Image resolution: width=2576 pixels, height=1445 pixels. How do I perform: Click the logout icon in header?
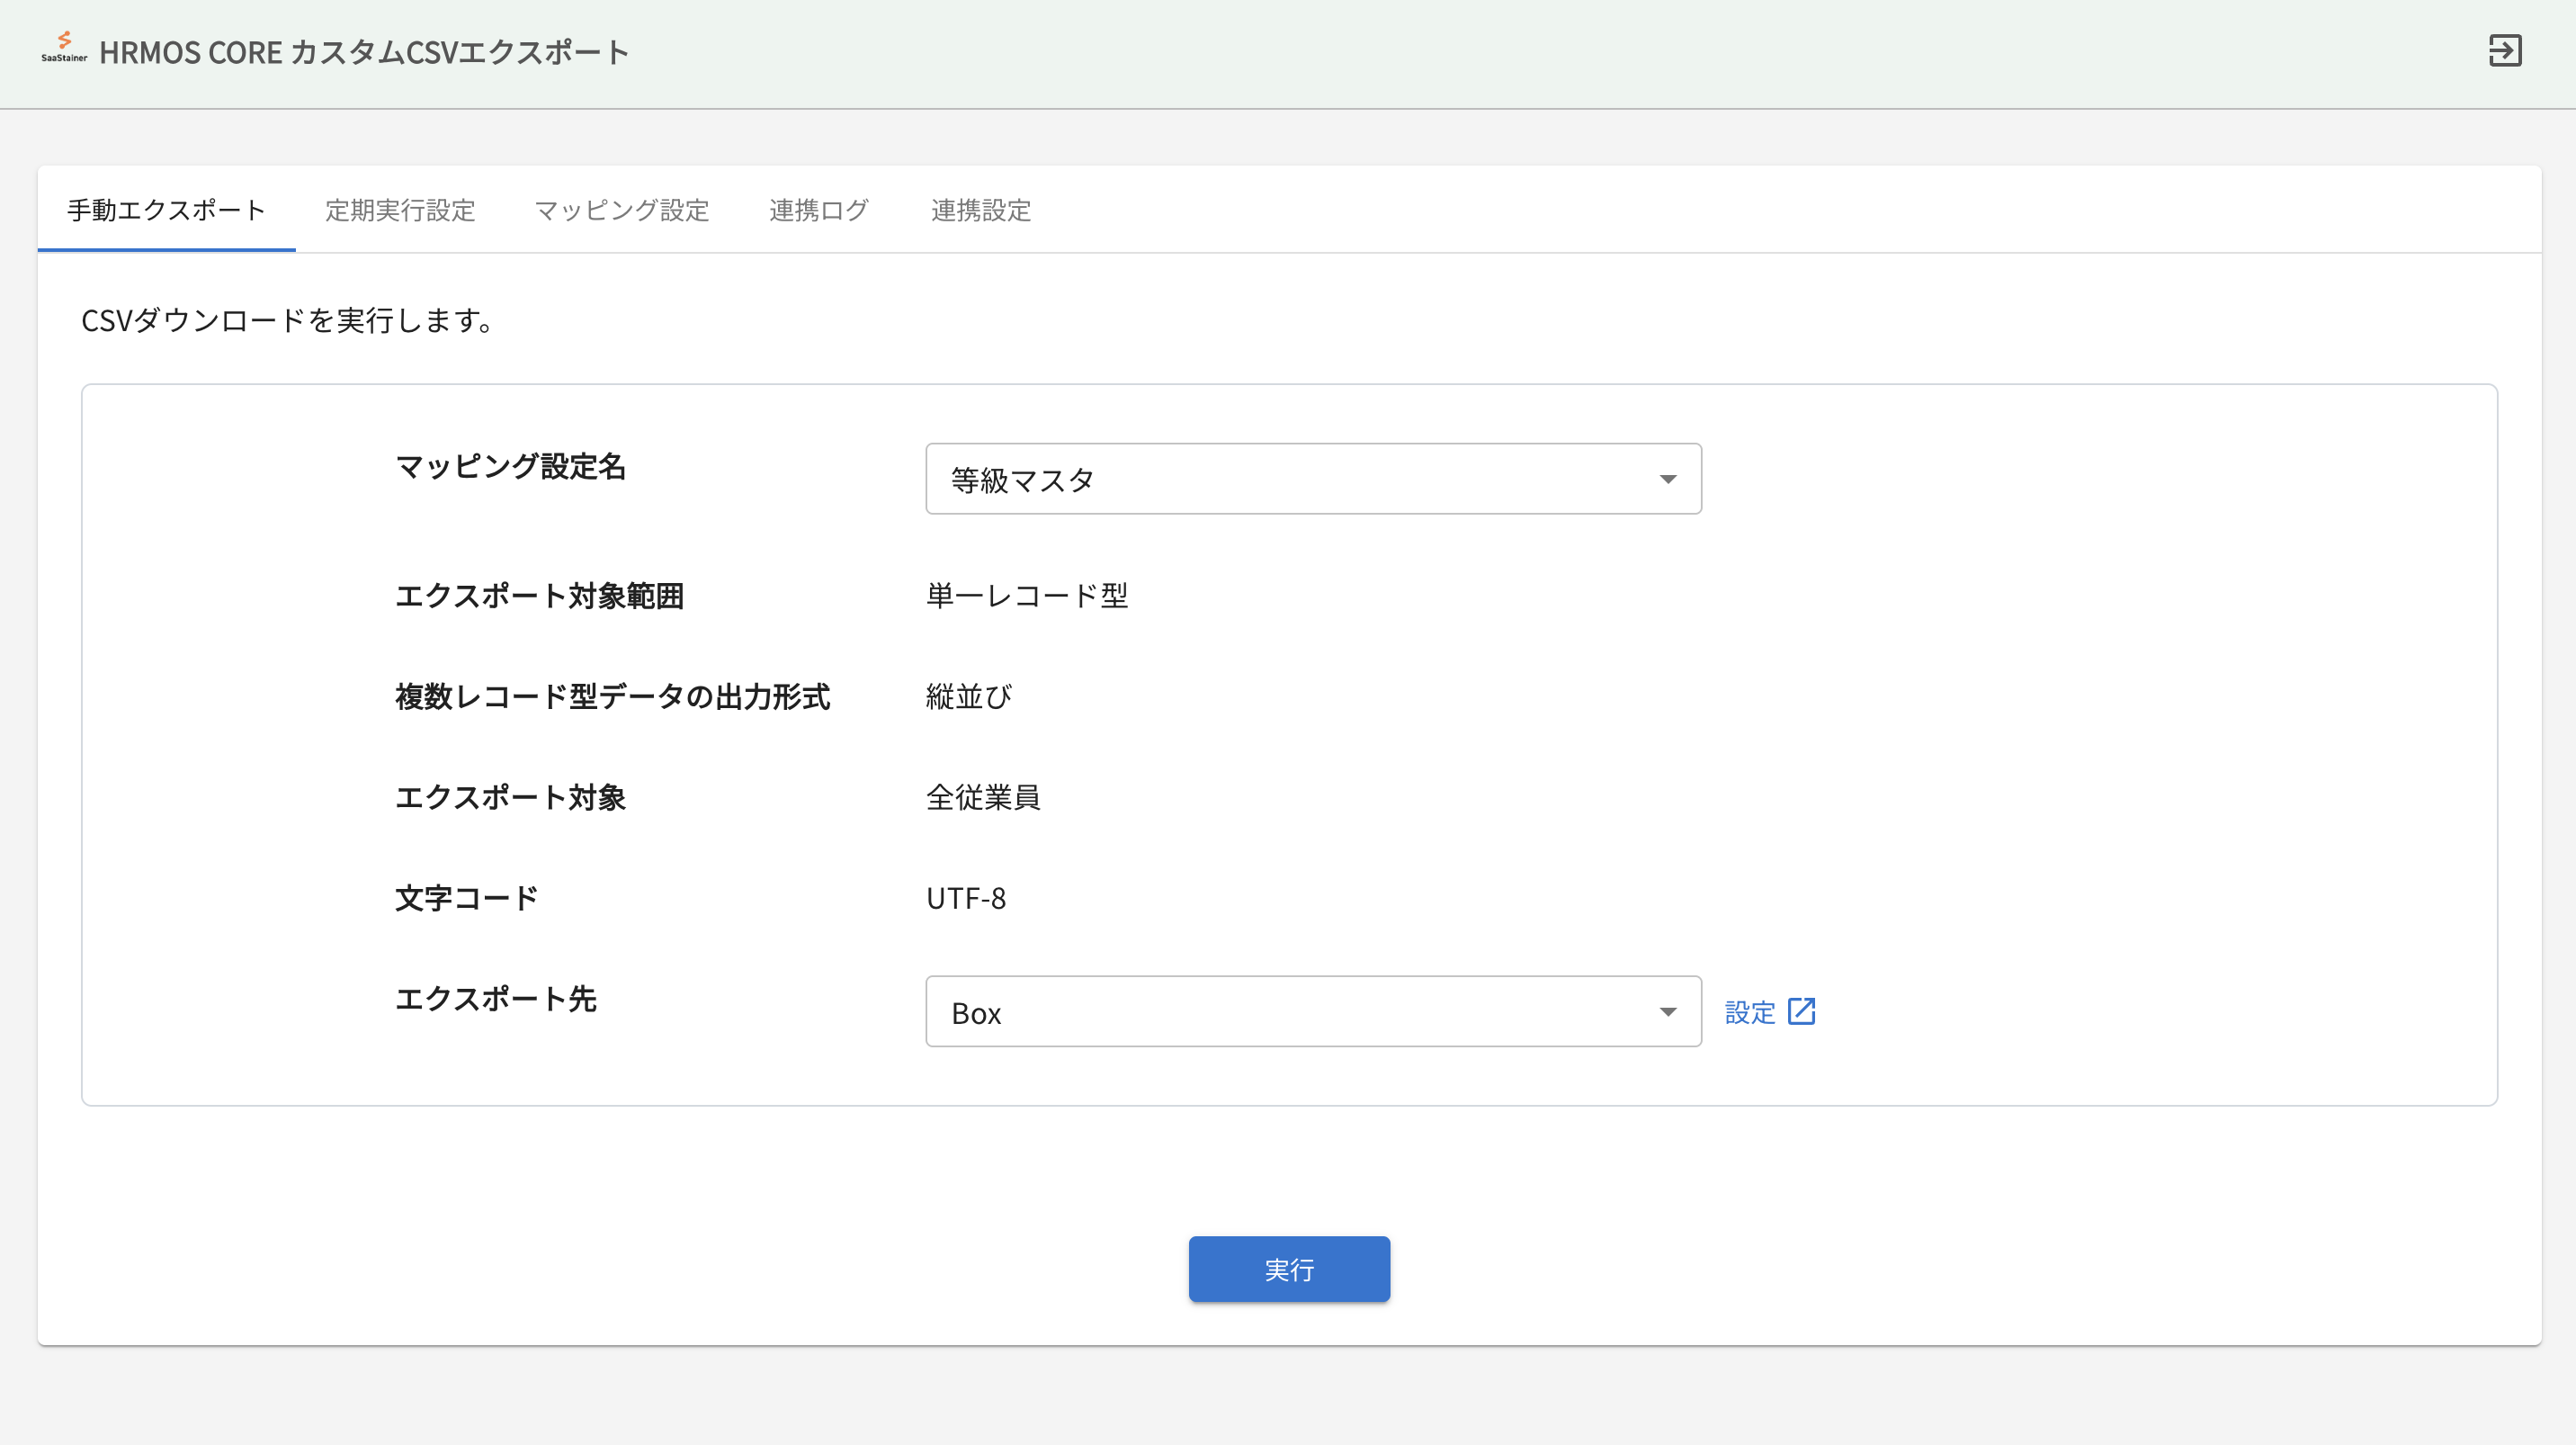2504,50
